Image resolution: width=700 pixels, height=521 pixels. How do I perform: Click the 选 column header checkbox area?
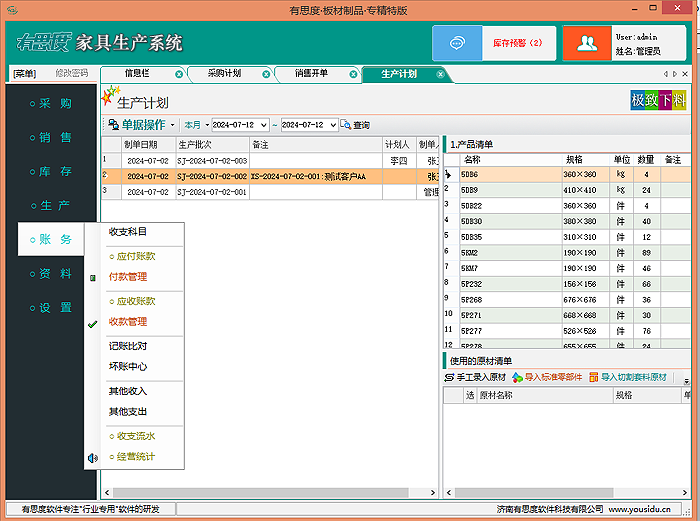point(470,395)
